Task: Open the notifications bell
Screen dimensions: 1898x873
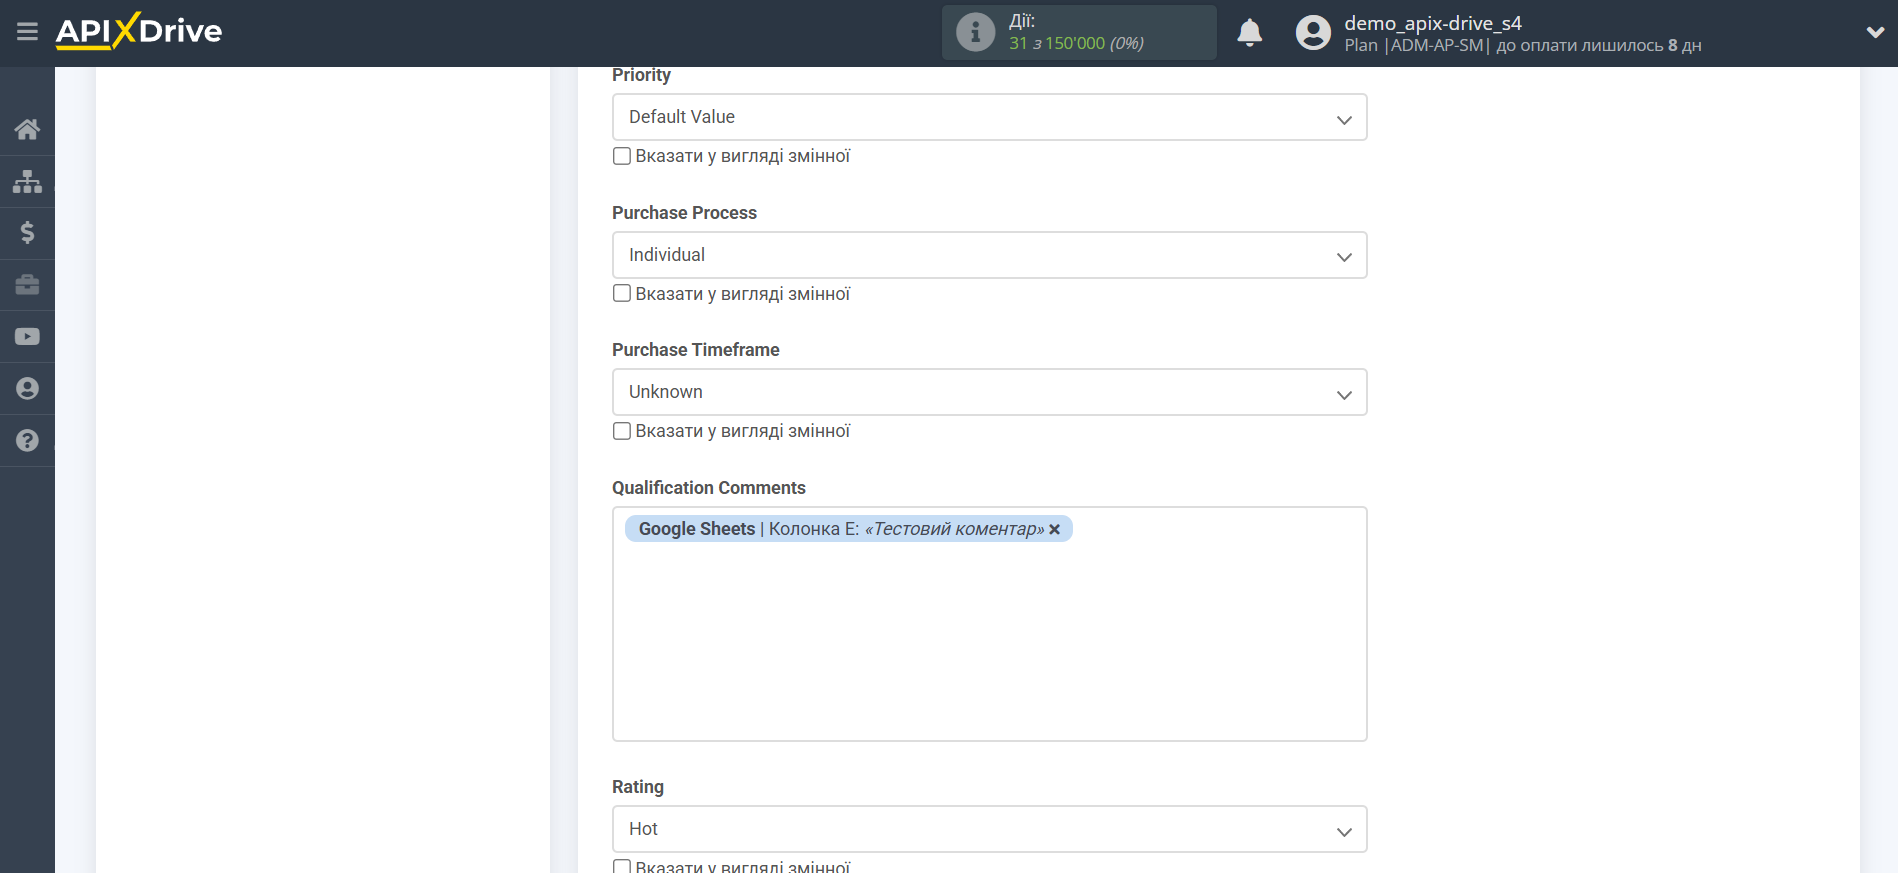Action: 1249,33
